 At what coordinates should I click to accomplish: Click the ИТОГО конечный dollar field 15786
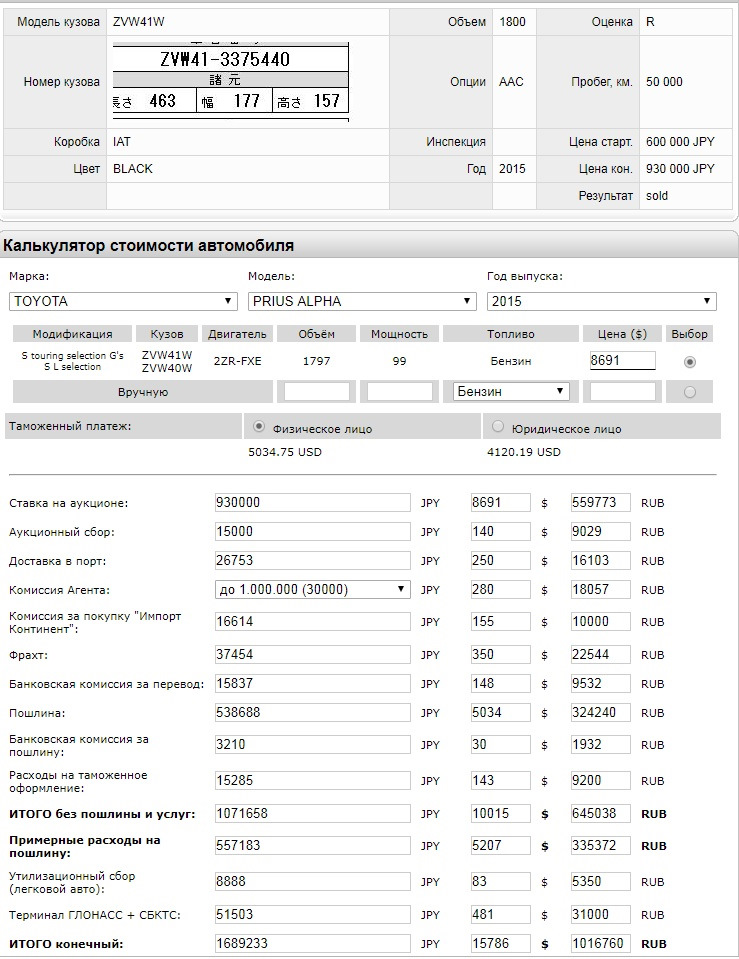pyautogui.click(x=500, y=943)
